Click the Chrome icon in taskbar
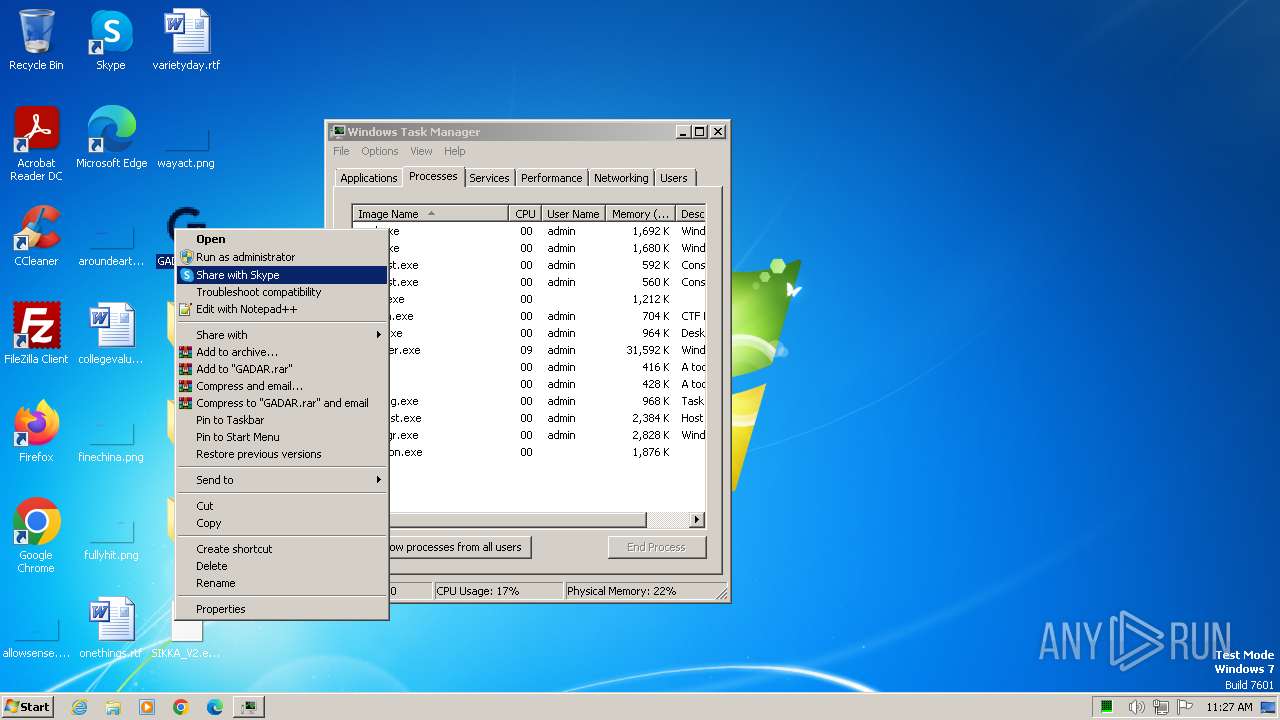 click(x=181, y=707)
